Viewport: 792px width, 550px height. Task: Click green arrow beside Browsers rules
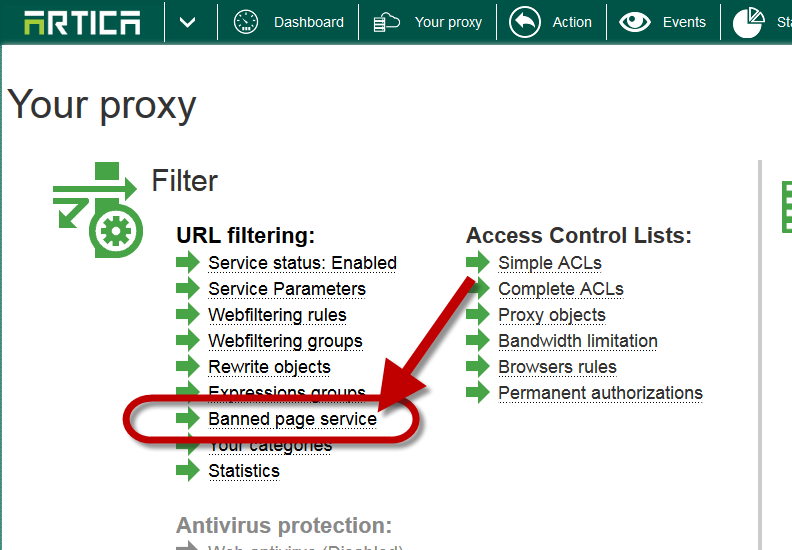pos(478,367)
